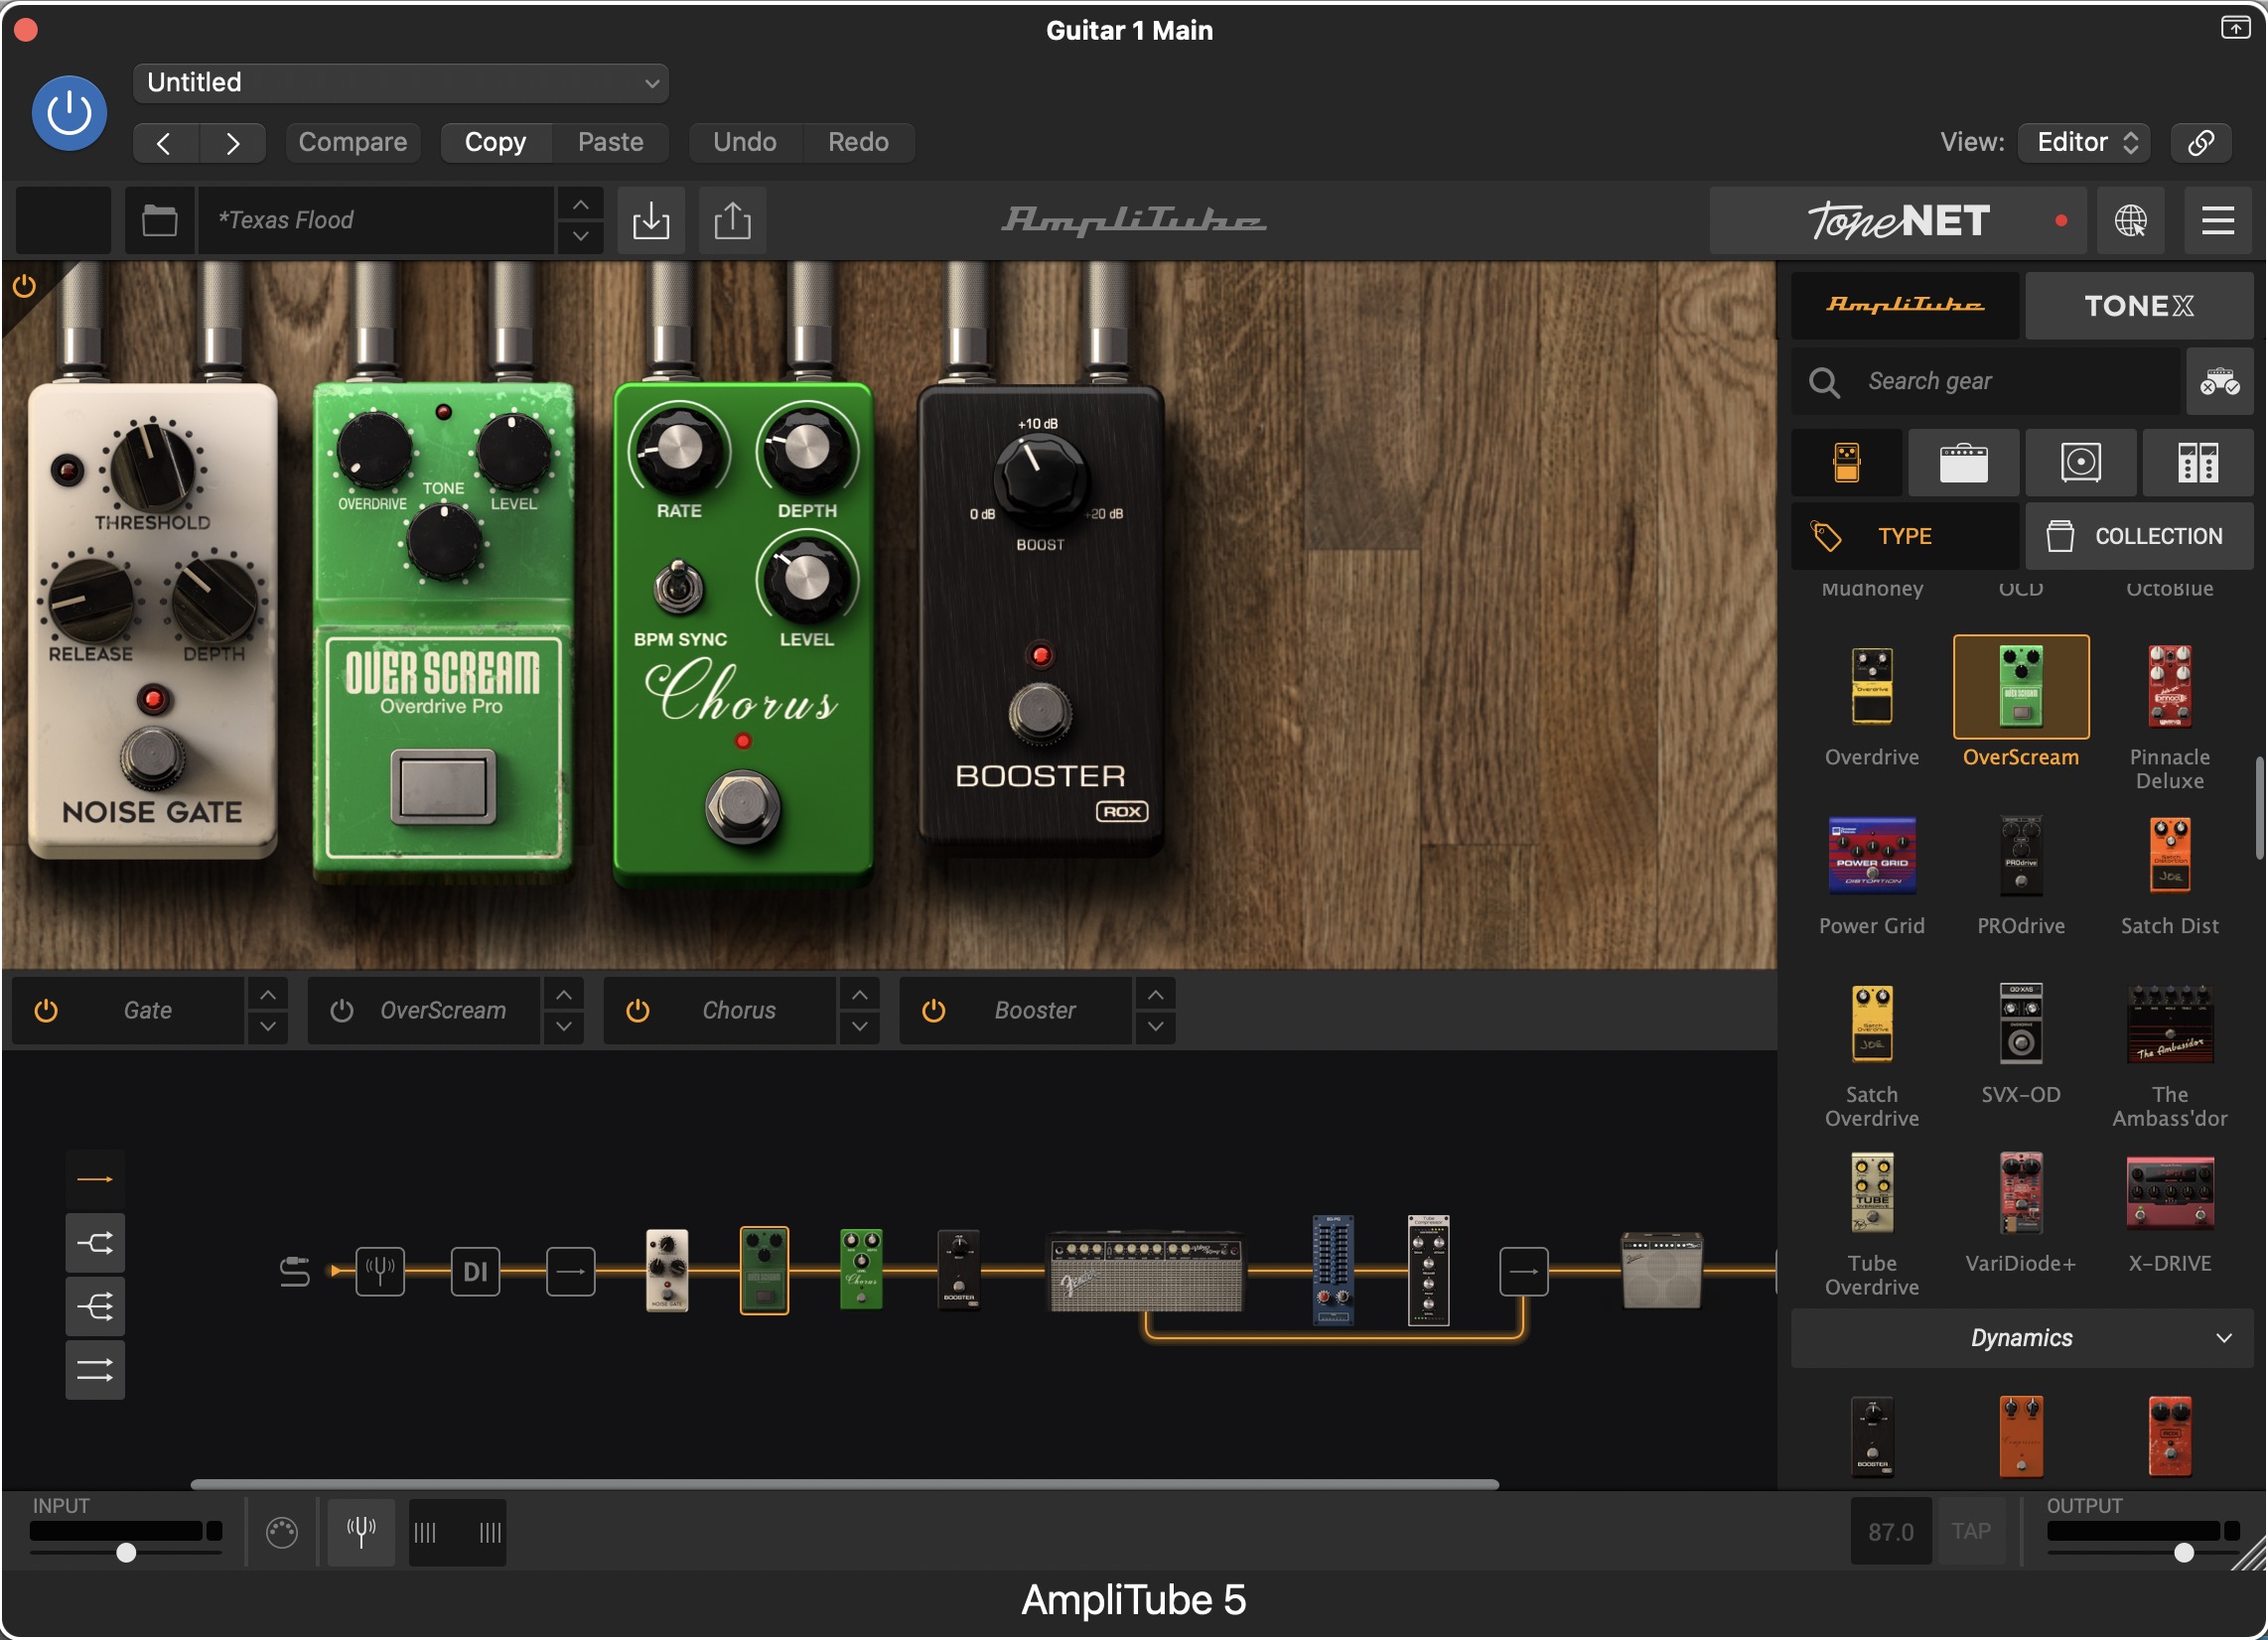Viewport: 2268px width, 1640px height.
Task: Choose the three parallel lines routing icon
Action: pos(95,1371)
